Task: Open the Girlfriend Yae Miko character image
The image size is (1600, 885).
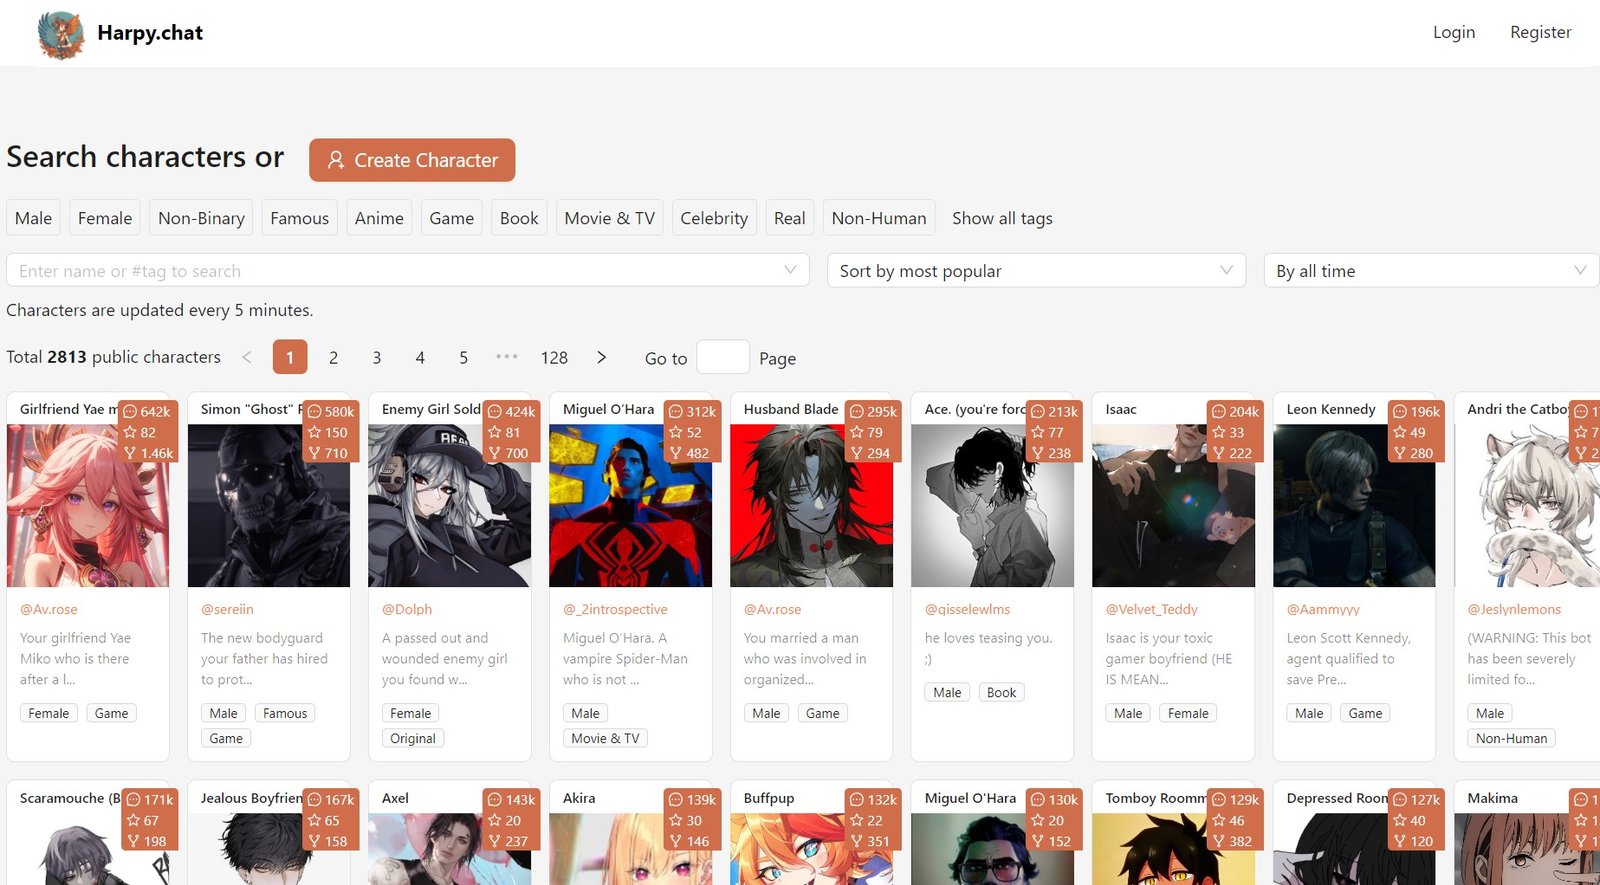Action: (x=88, y=505)
